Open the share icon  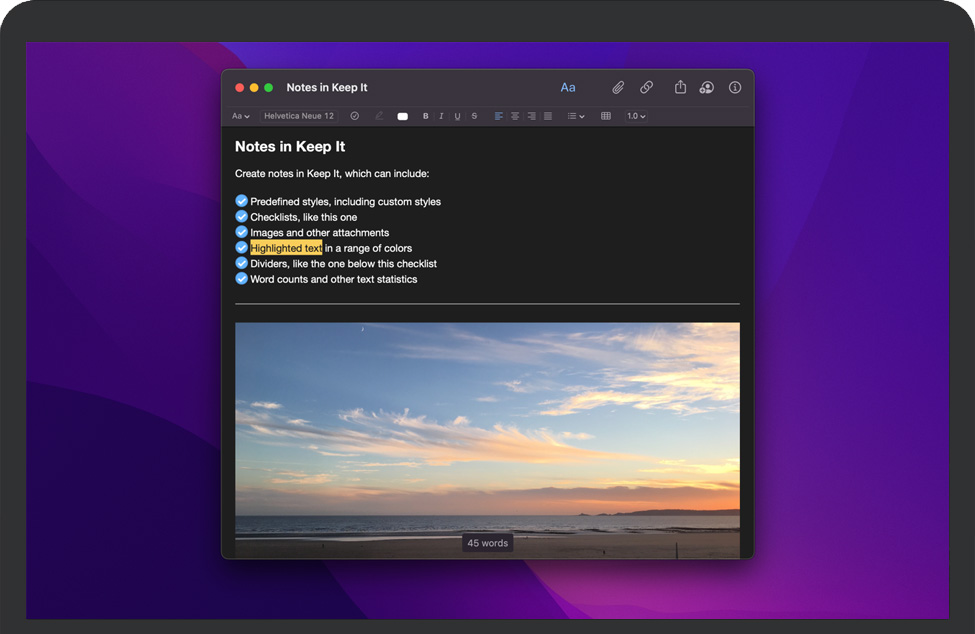click(680, 88)
